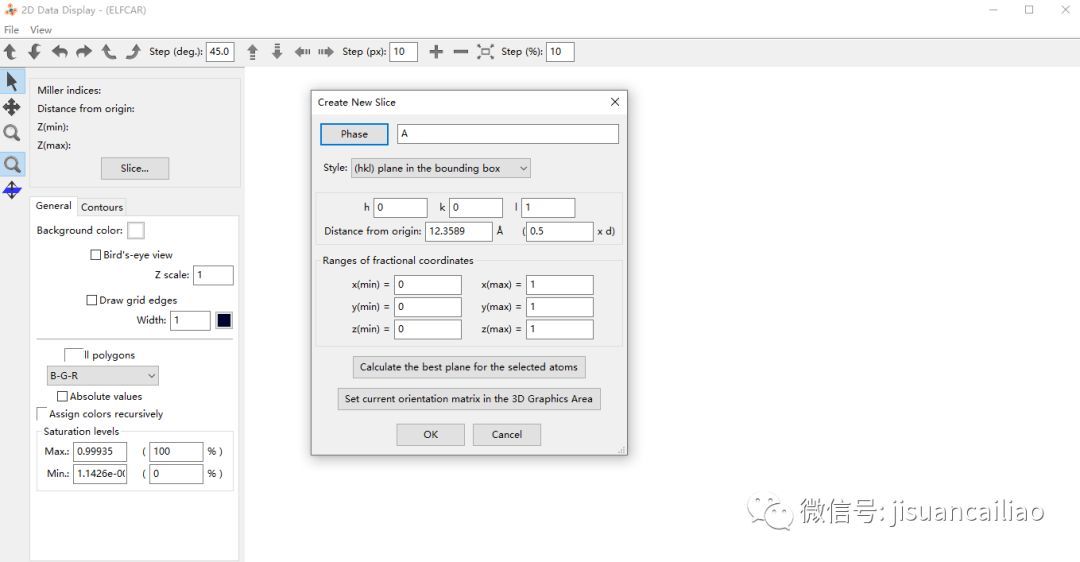Enable Bird's-eye view checkbox

click(96, 255)
